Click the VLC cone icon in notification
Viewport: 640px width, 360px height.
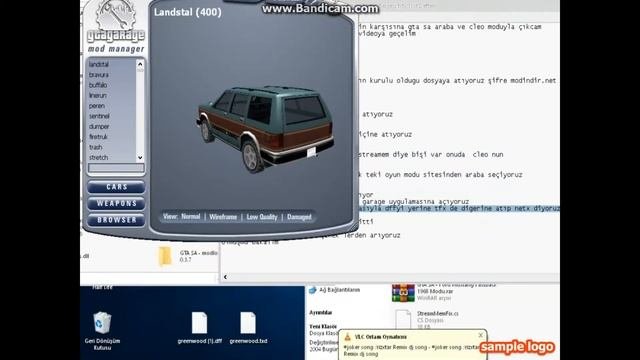pos(347,337)
